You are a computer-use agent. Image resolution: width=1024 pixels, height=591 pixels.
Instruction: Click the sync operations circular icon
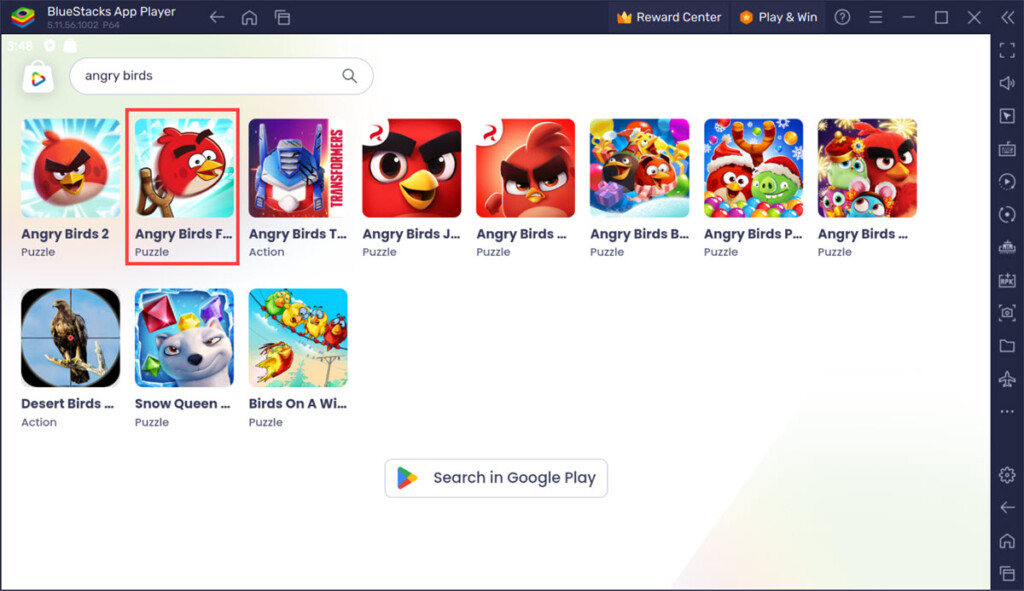click(1007, 214)
